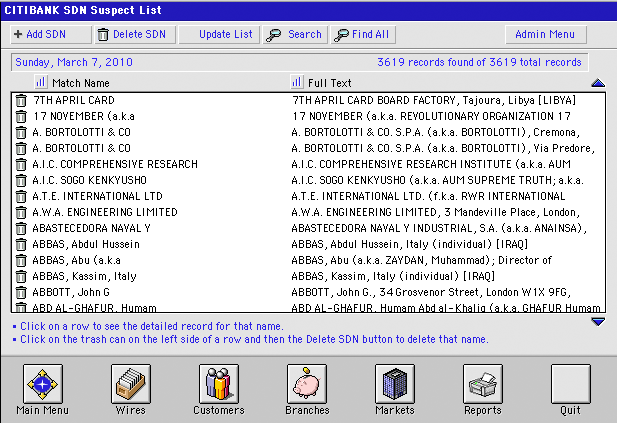Viewport: 617px width, 423px height.
Task: Click full text RWR INTERNATIONAL entry
Action: click(428, 196)
